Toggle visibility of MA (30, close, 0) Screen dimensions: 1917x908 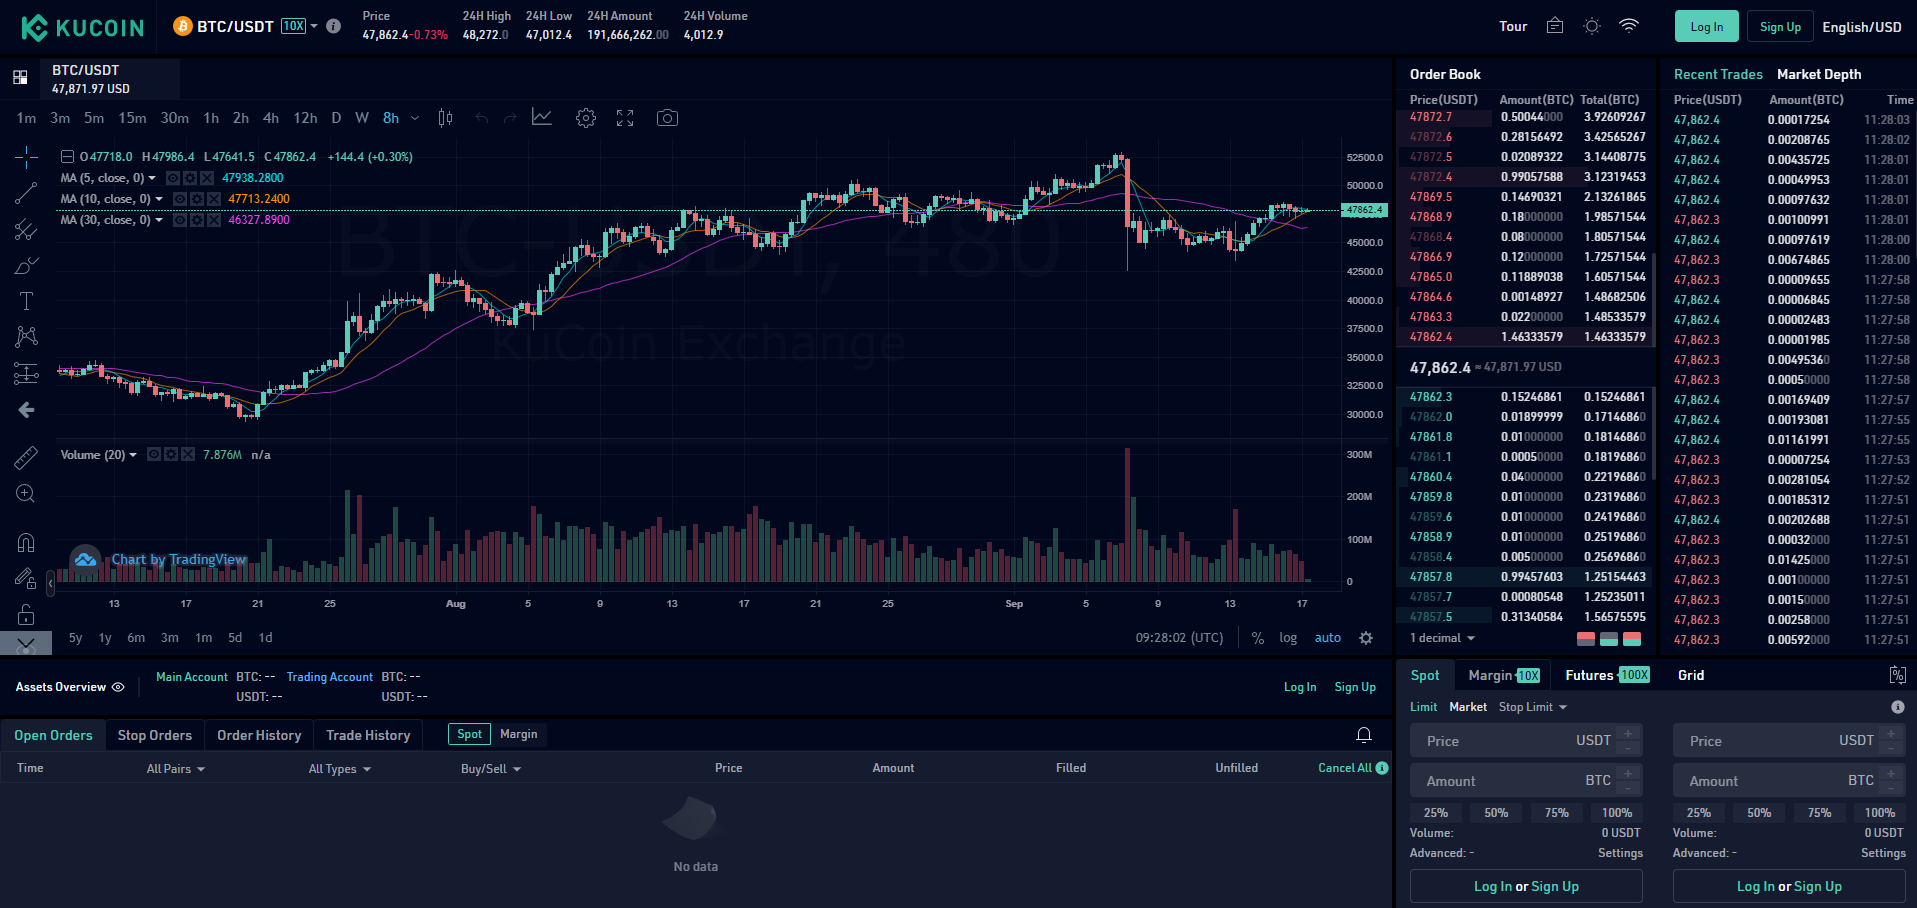point(180,220)
